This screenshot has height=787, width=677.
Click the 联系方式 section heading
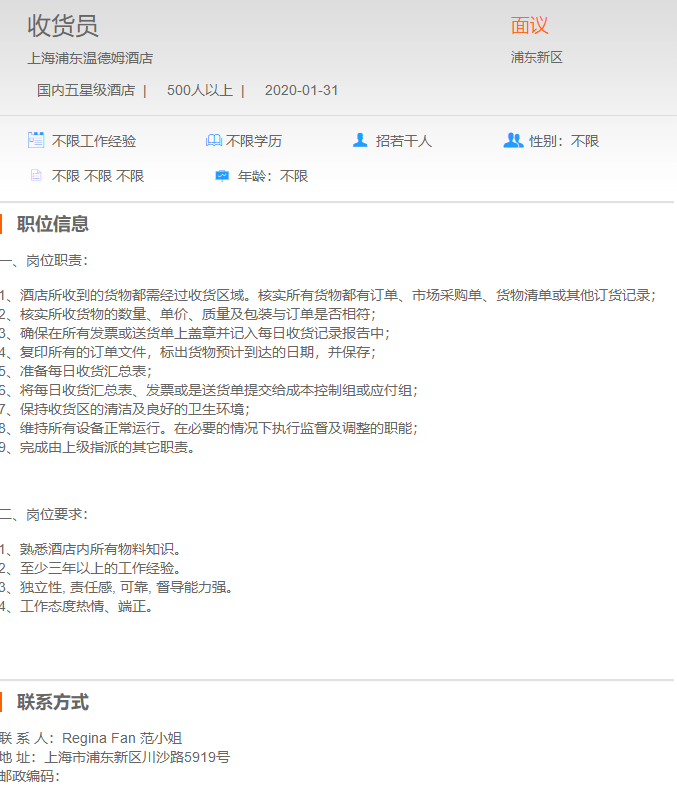[x=53, y=702]
